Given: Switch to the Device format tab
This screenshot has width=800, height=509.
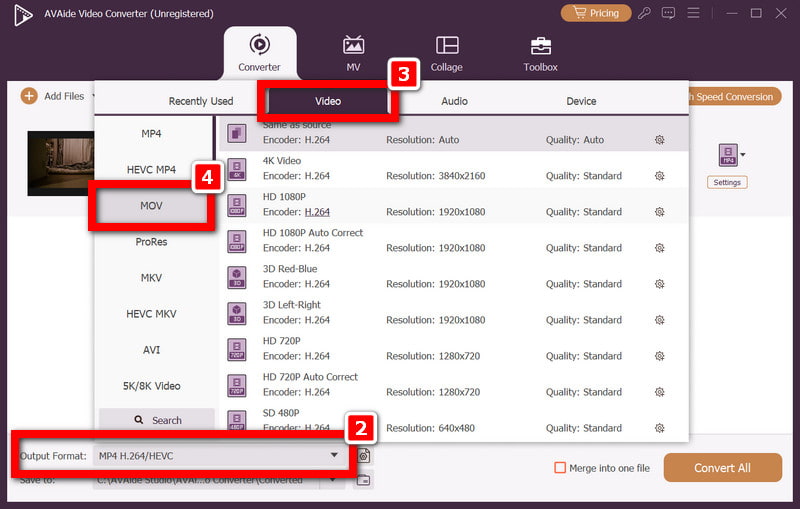Looking at the screenshot, I should pos(581,101).
